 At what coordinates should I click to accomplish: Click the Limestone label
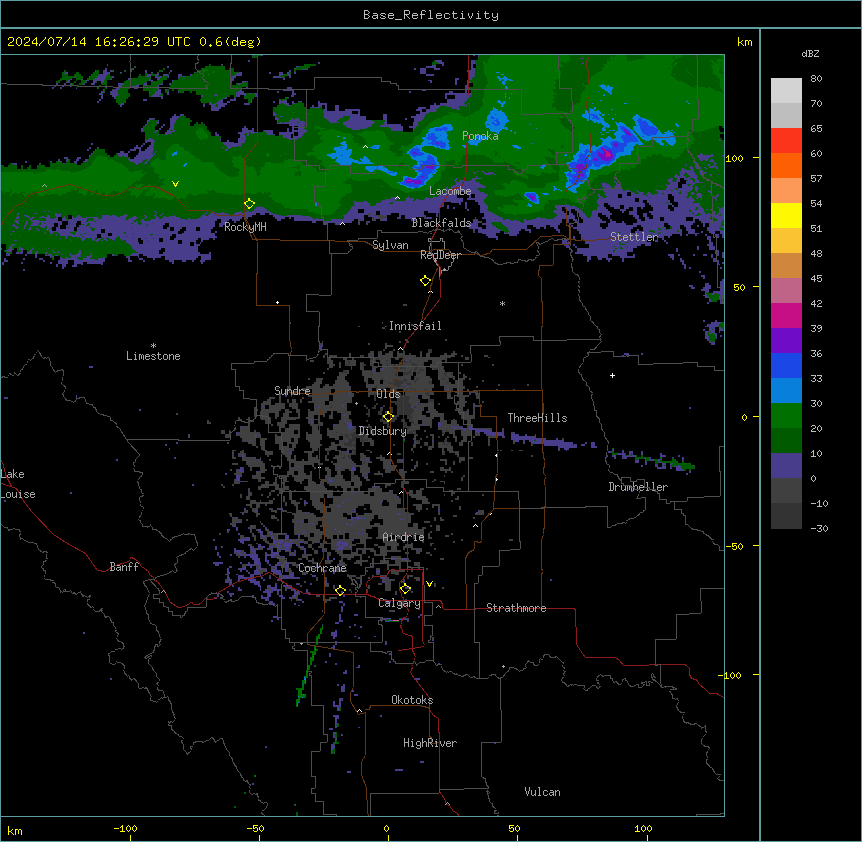(x=153, y=356)
